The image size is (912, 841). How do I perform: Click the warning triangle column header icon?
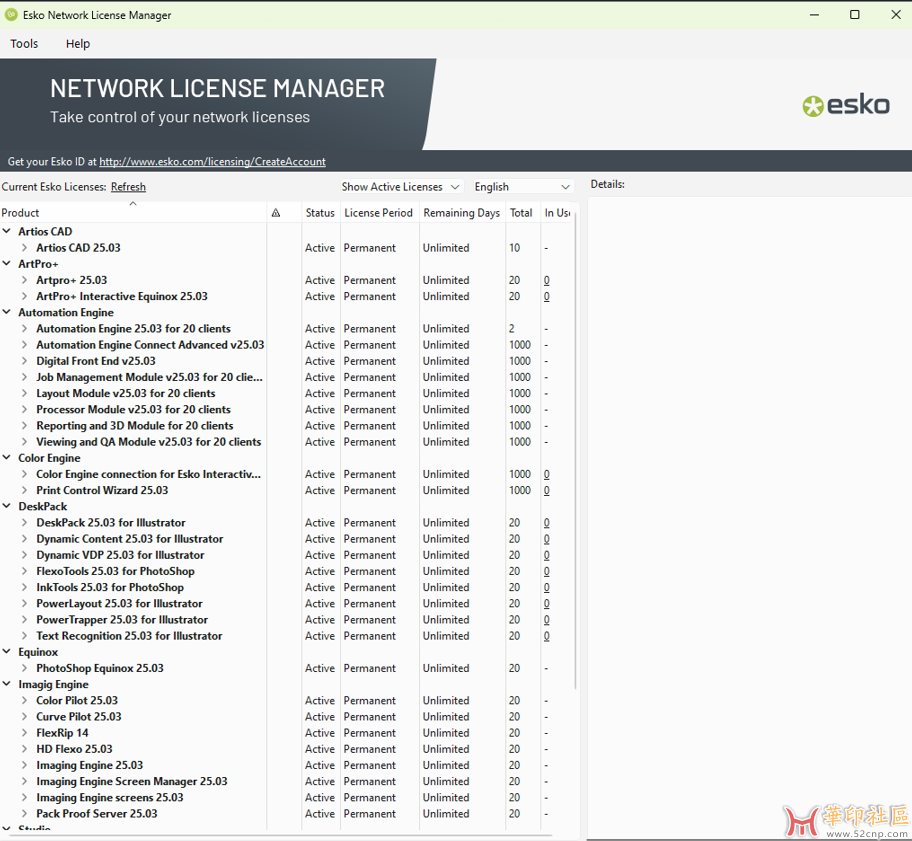[x=276, y=213]
